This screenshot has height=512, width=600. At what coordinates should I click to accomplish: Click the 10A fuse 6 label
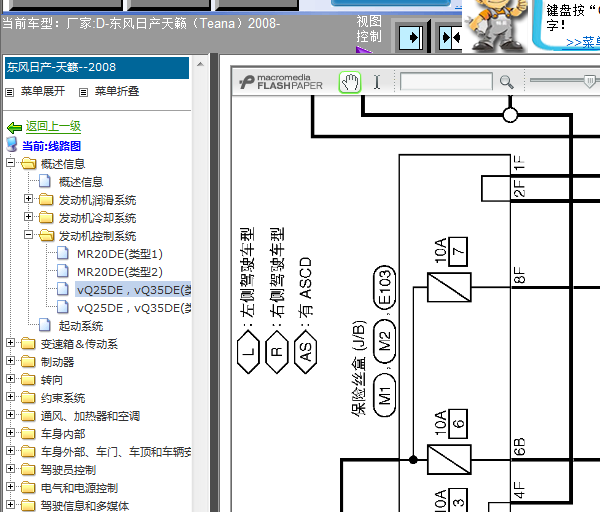click(x=451, y=424)
